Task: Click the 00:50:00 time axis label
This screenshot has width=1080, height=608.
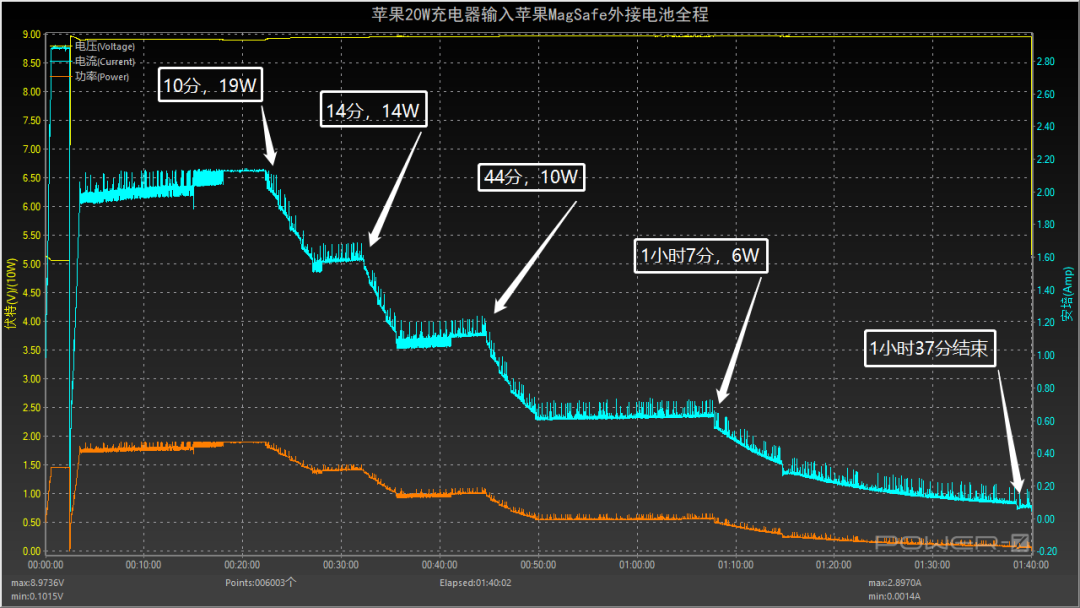Action: [x=538, y=565]
